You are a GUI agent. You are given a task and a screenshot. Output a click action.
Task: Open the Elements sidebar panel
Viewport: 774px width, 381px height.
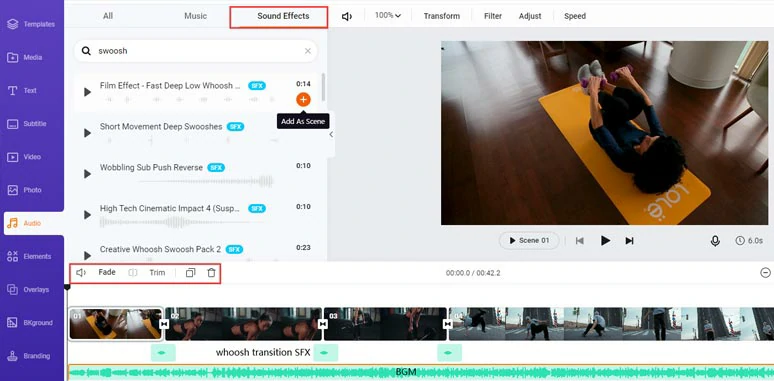[32, 256]
